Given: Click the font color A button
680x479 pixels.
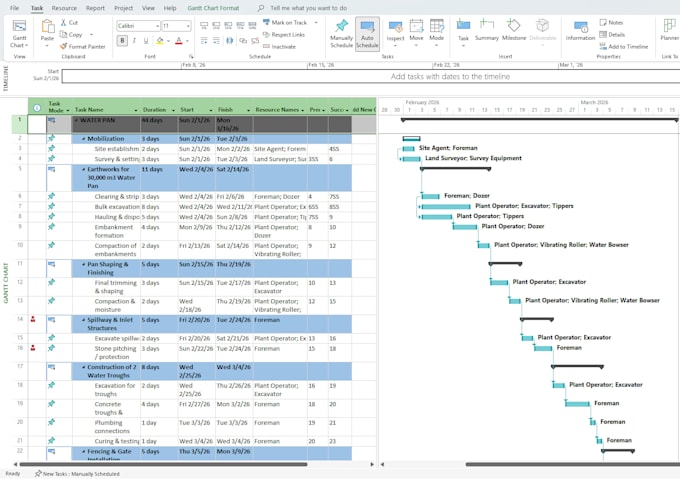Looking at the screenshot, I should 179,41.
